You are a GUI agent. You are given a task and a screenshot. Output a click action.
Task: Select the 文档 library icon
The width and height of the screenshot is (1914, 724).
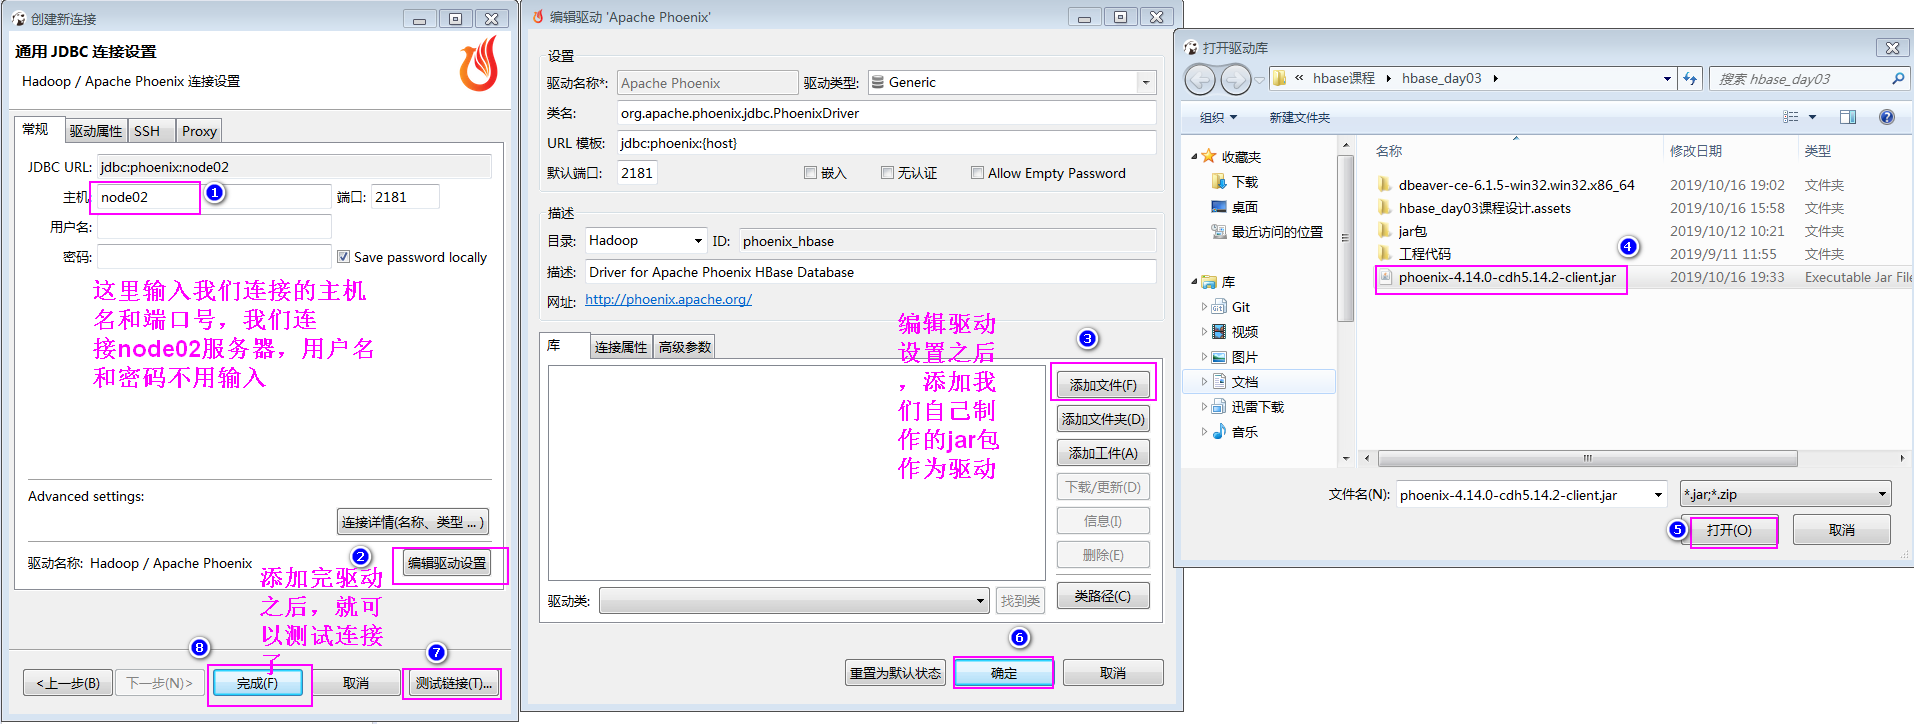(x=1219, y=381)
